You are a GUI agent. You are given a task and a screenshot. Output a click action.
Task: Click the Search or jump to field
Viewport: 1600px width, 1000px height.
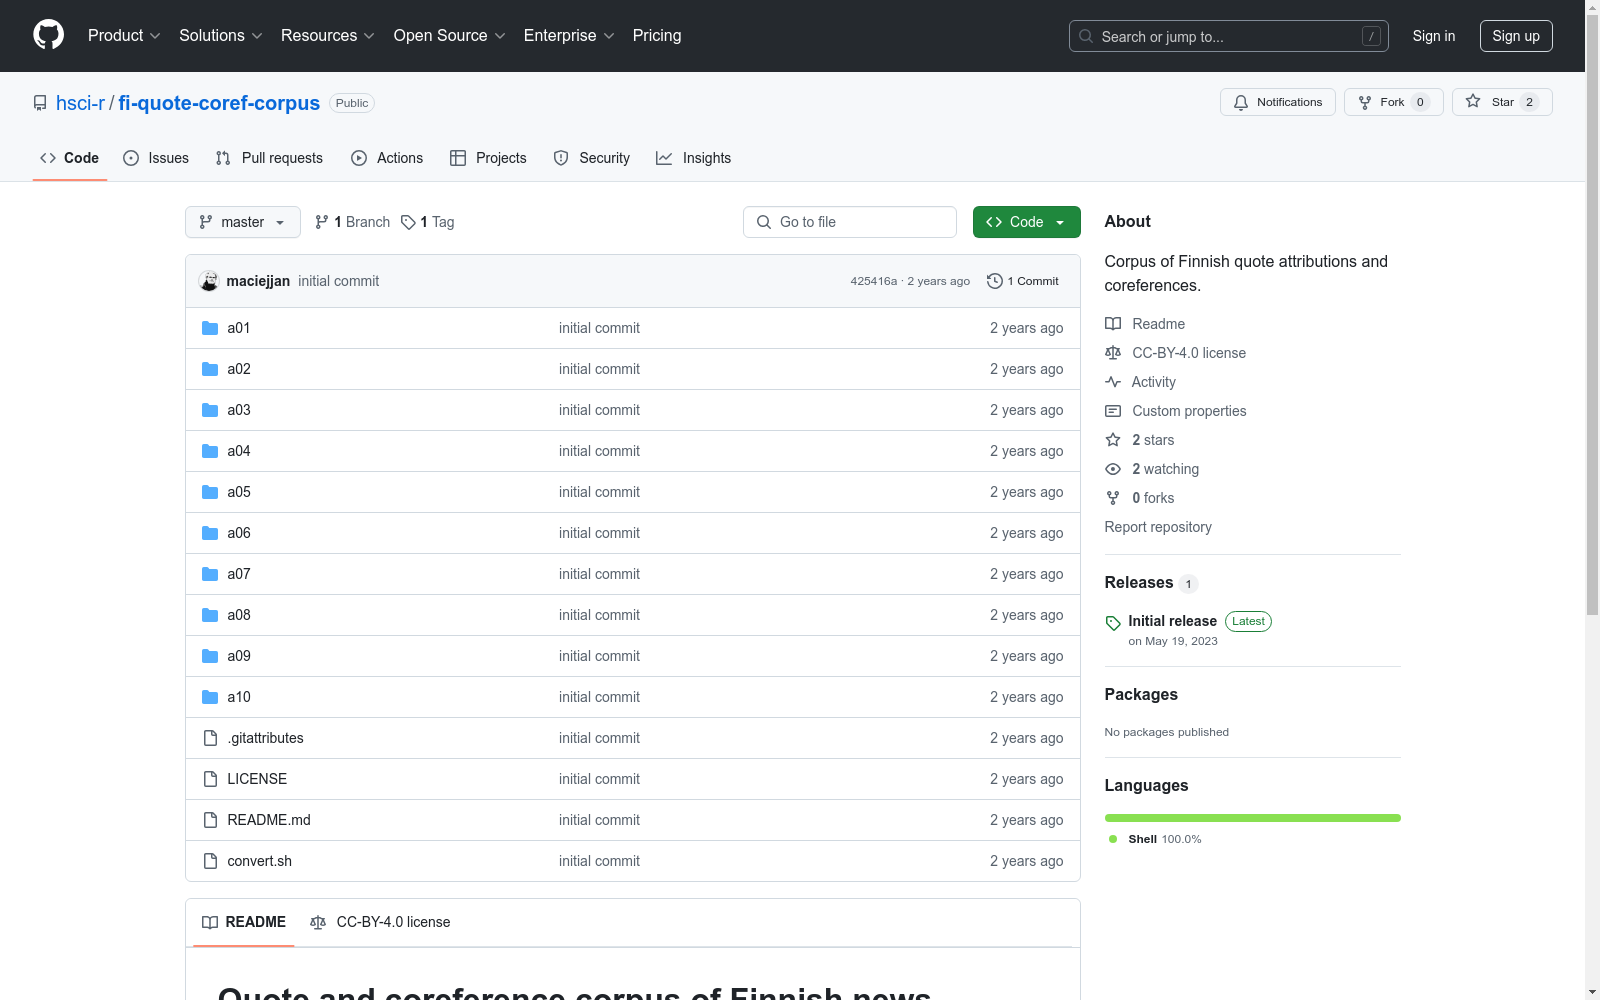point(1229,36)
